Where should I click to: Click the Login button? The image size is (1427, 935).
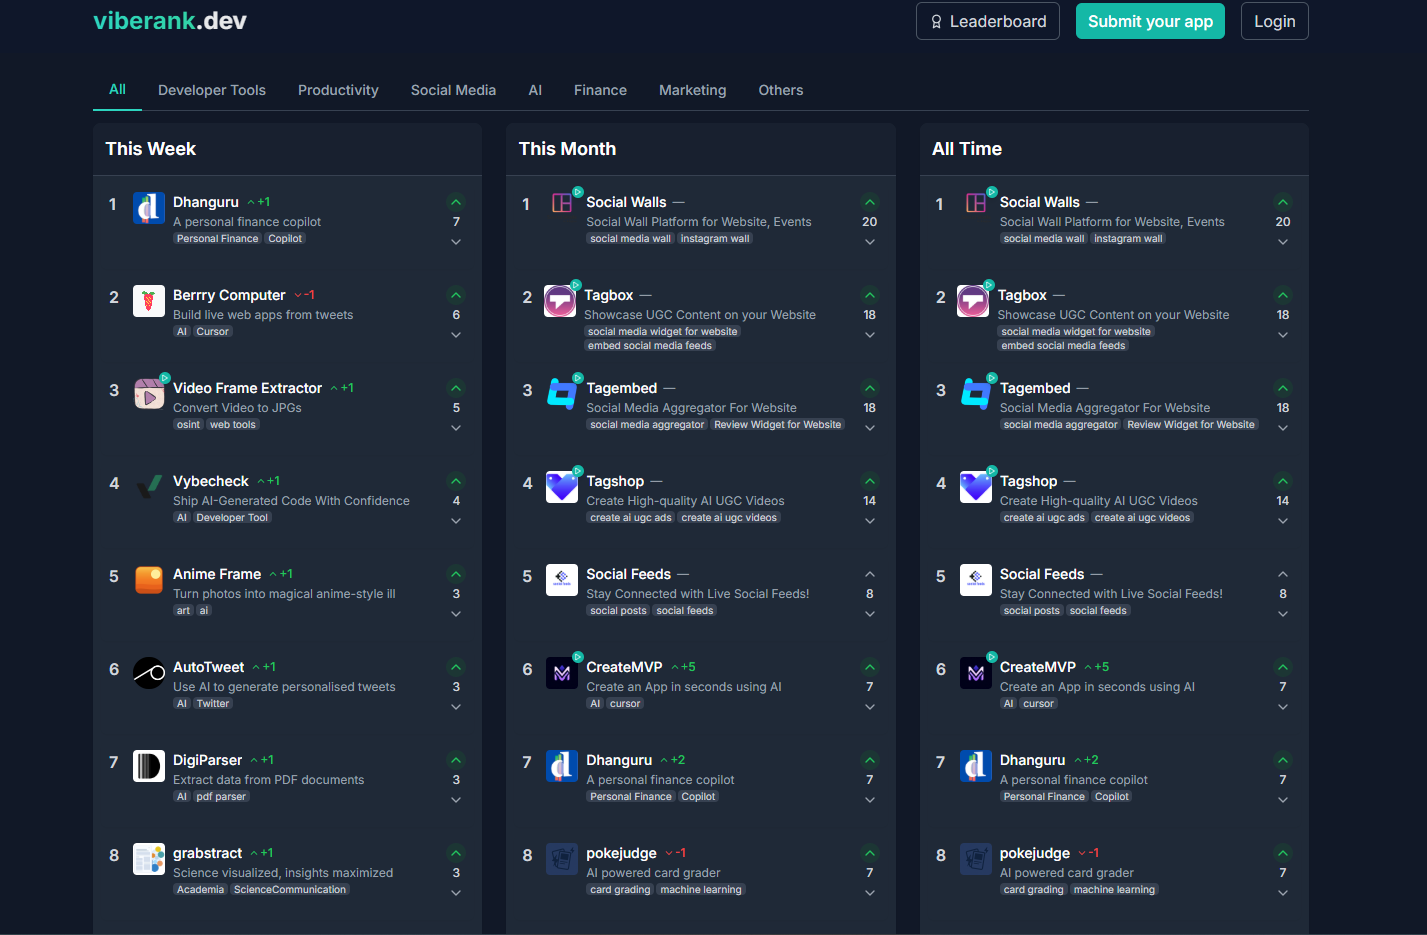(1275, 21)
